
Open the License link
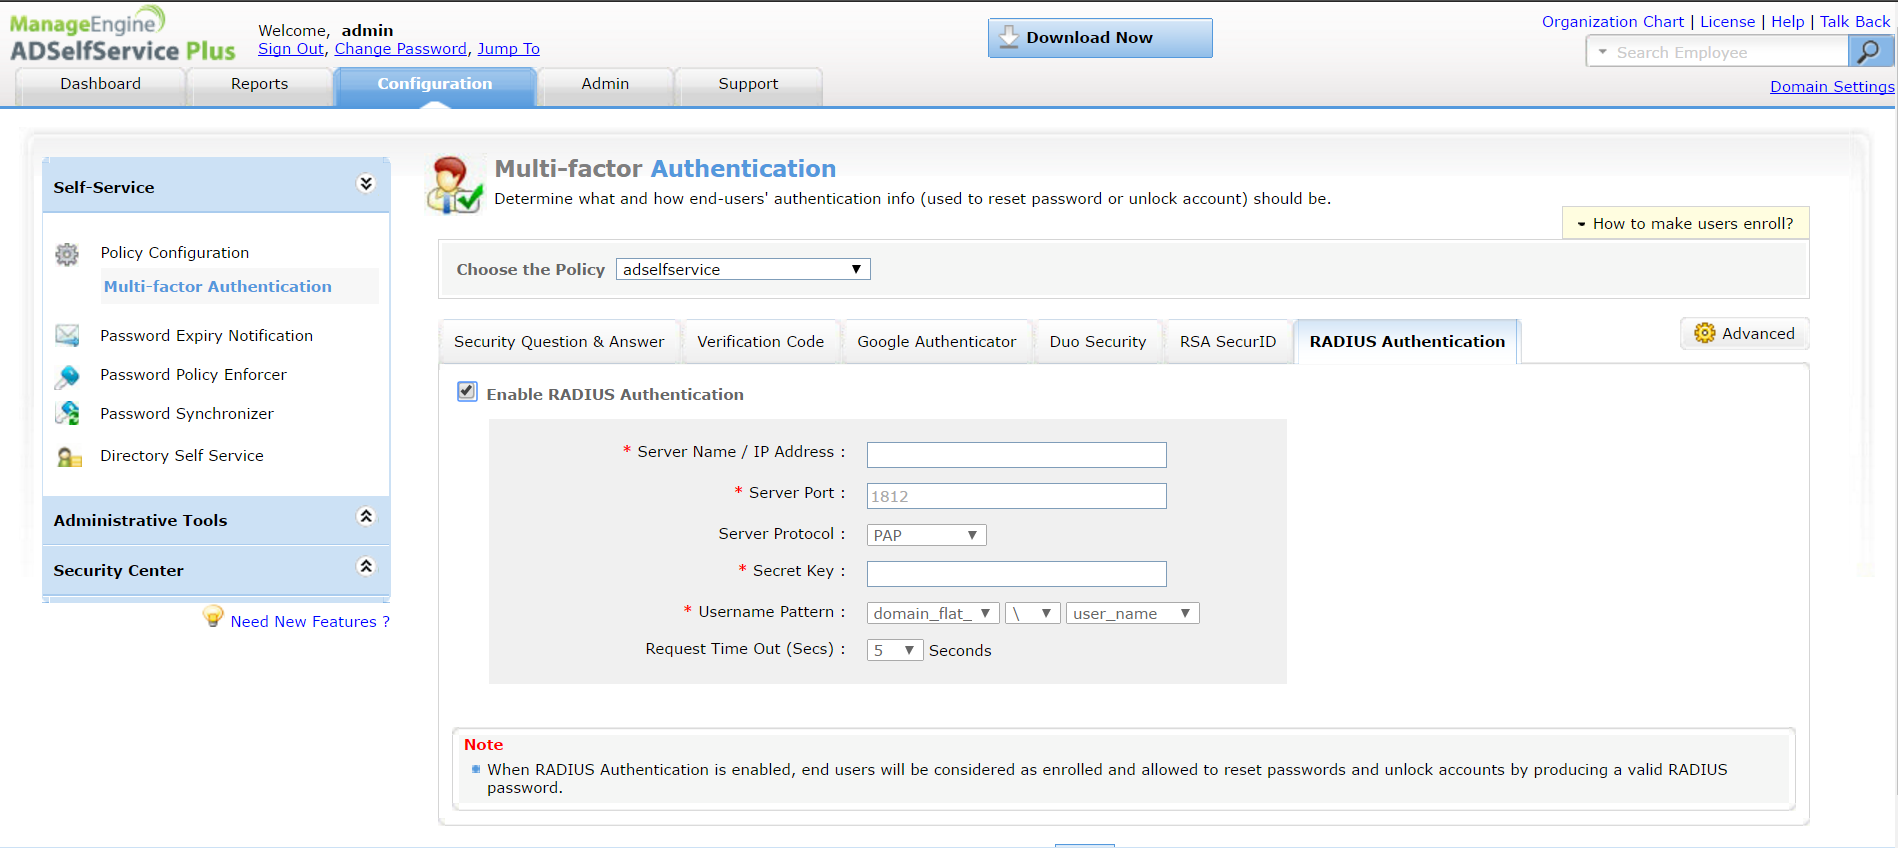coord(1727,22)
